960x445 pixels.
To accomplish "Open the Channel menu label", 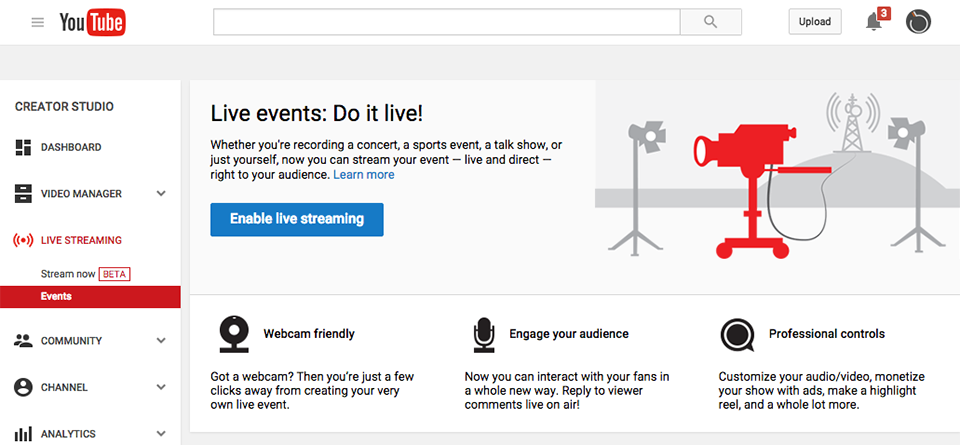I will coord(64,387).
